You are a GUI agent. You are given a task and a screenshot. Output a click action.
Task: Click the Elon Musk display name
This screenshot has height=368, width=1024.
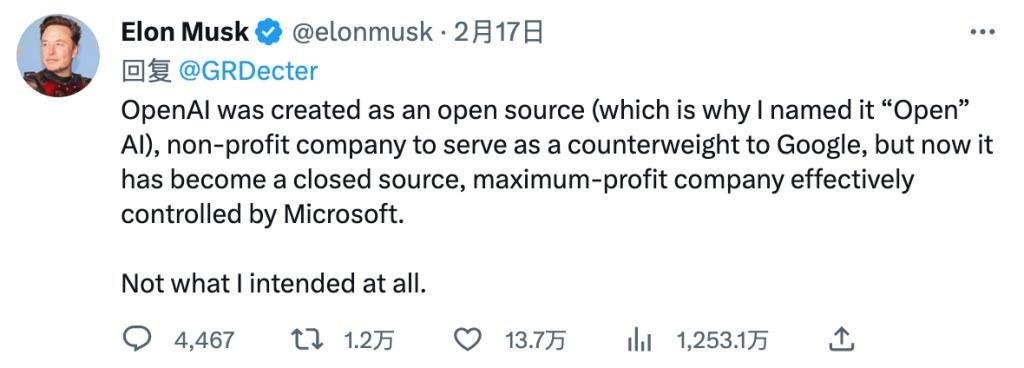(x=185, y=31)
